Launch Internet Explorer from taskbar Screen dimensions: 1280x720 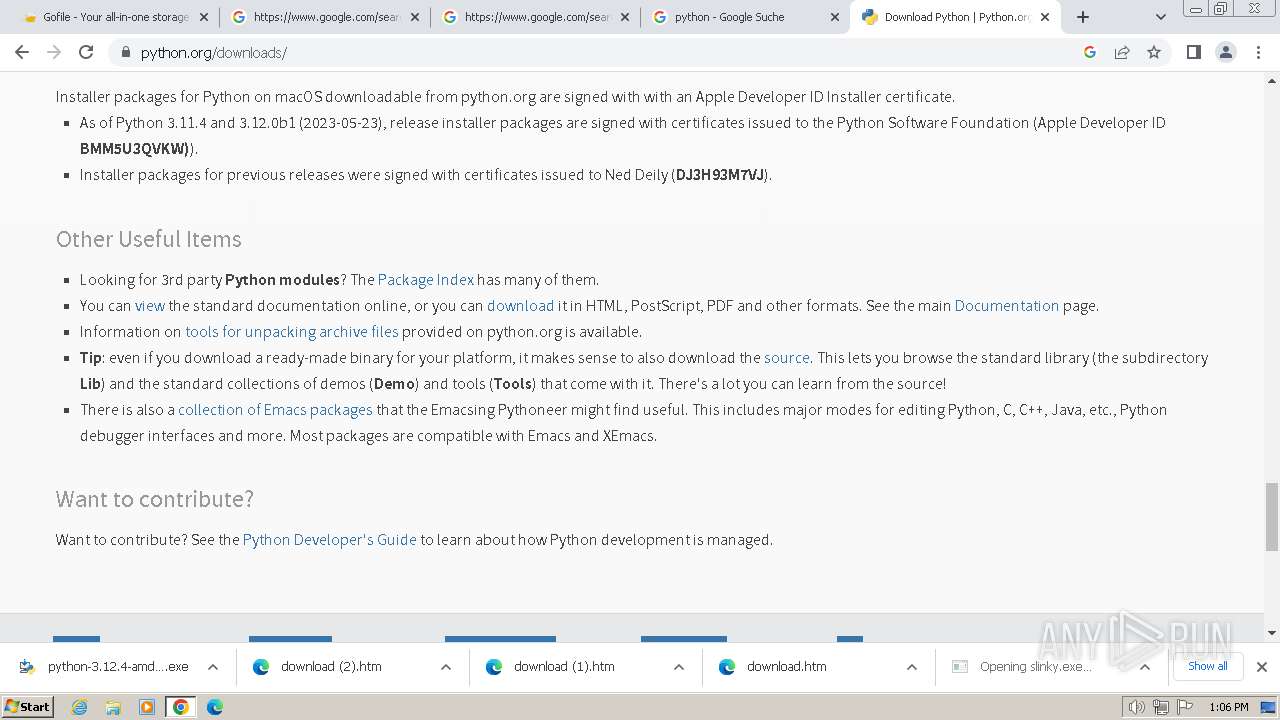tap(80, 707)
